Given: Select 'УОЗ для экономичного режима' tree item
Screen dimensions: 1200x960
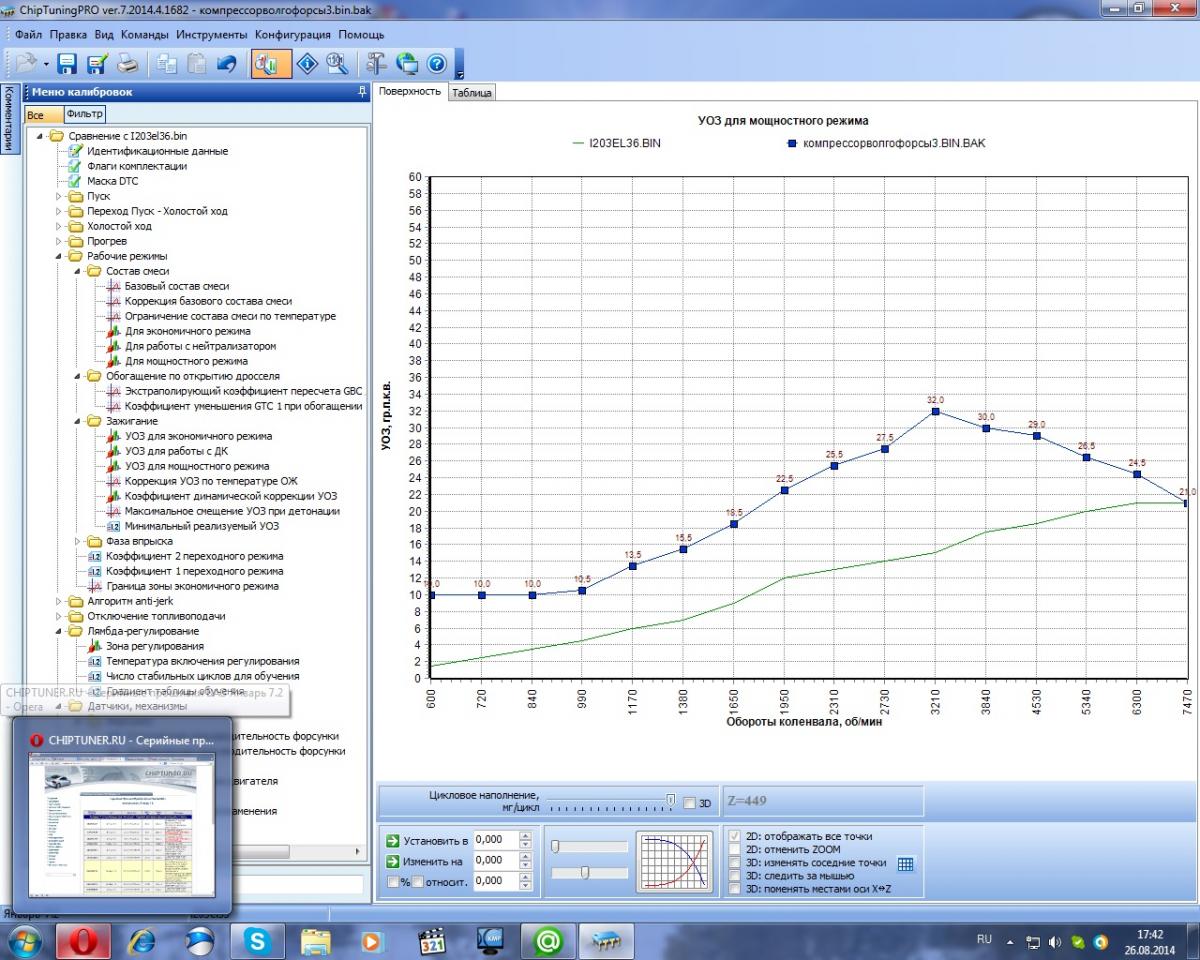Looking at the screenshot, I should point(198,436).
